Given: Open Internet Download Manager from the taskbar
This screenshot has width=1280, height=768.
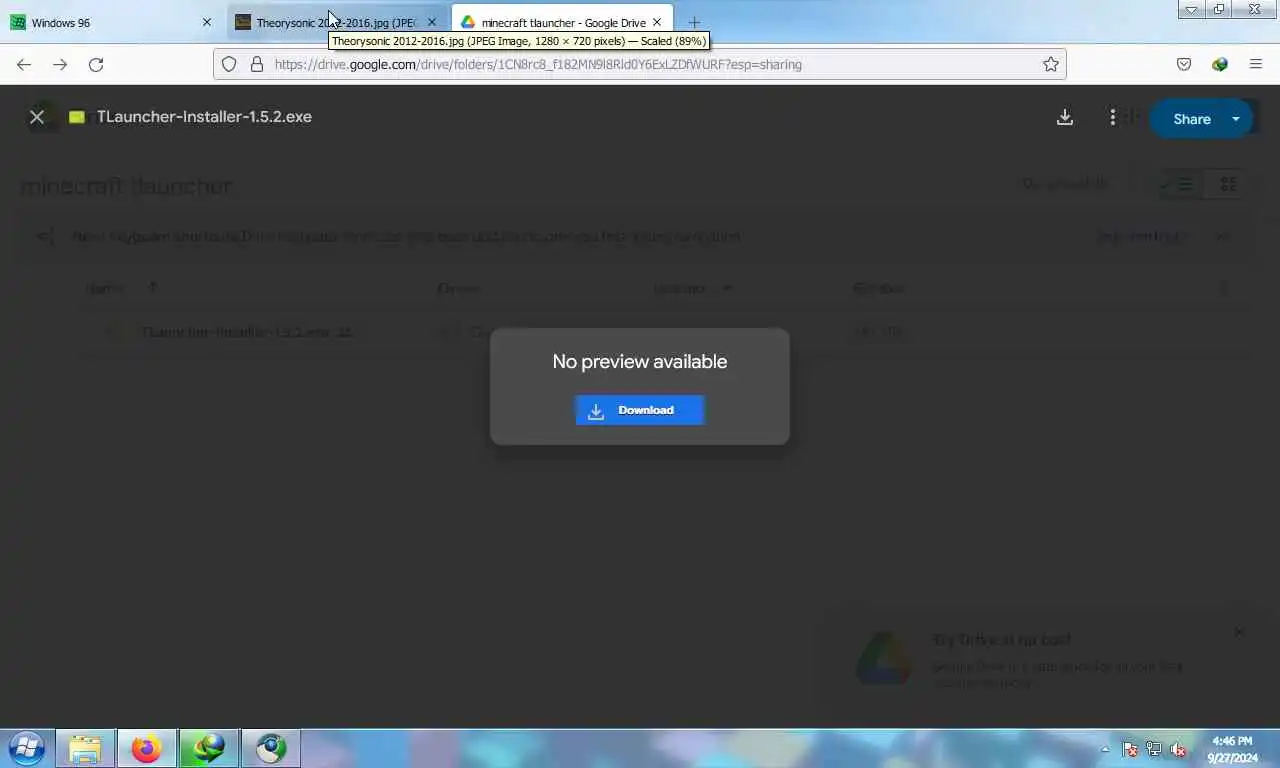Looking at the screenshot, I should tap(208, 748).
